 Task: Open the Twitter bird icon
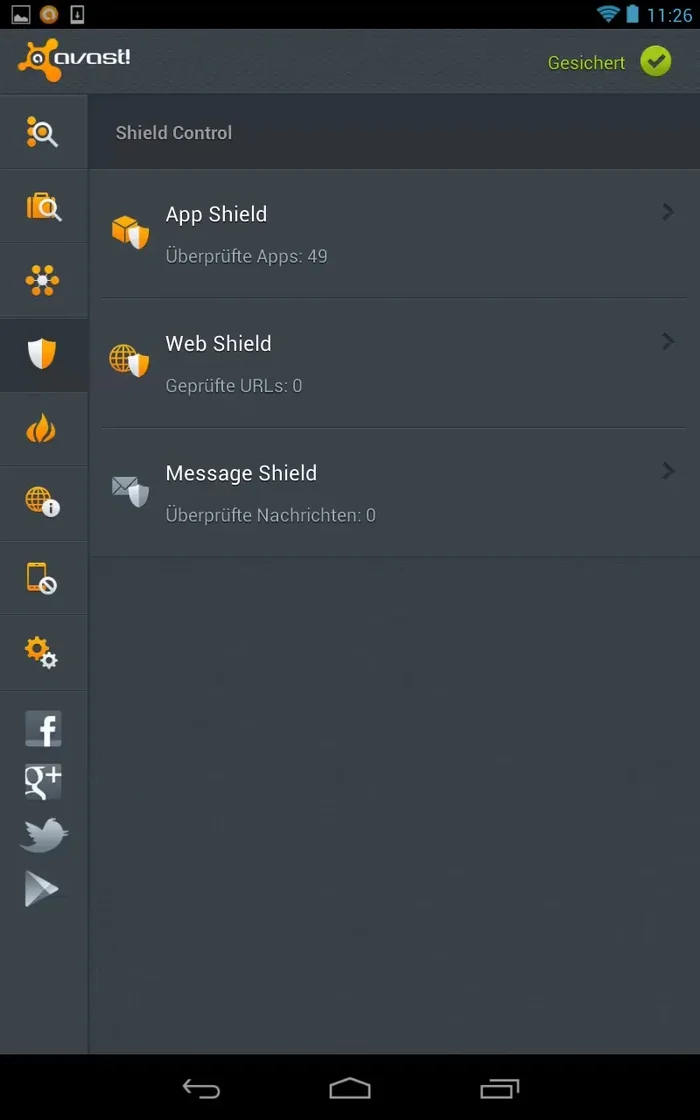44,835
